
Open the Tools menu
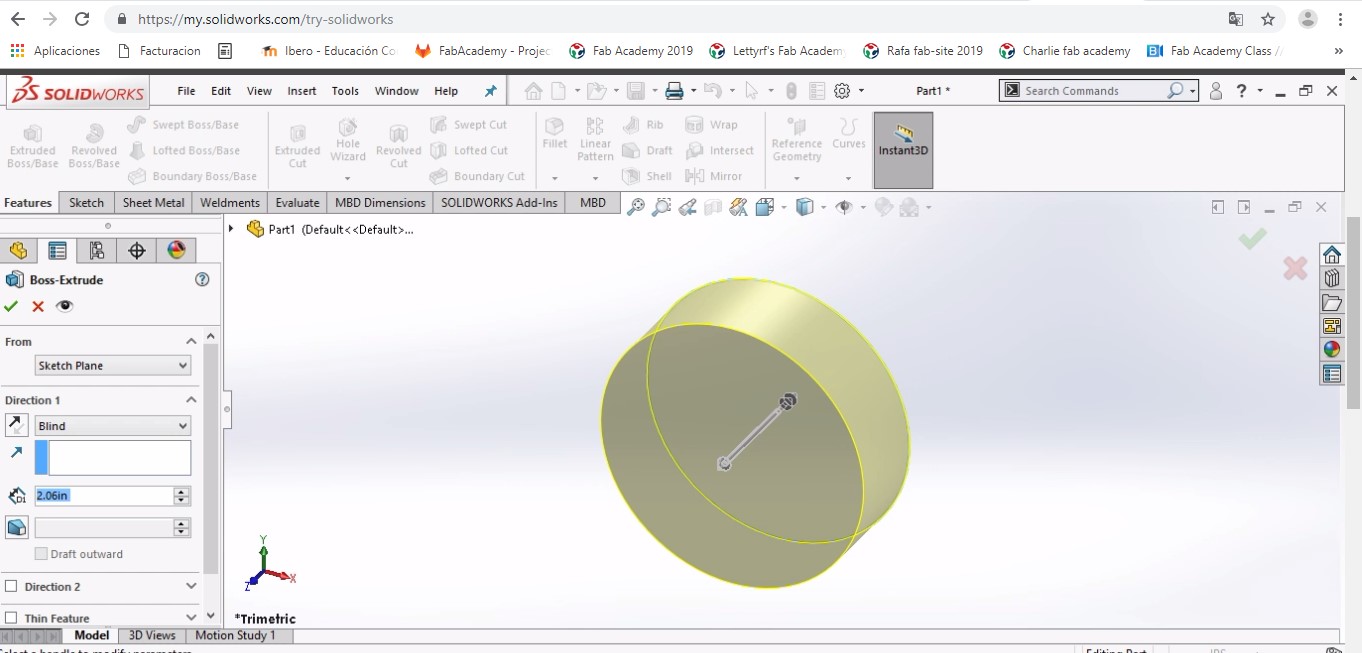(345, 91)
